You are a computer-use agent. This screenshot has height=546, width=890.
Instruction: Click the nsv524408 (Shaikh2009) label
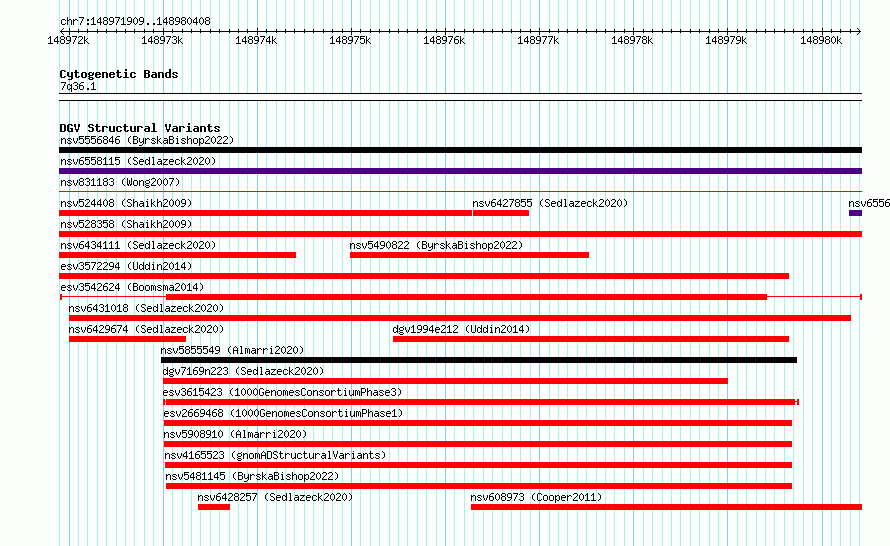(x=126, y=203)
